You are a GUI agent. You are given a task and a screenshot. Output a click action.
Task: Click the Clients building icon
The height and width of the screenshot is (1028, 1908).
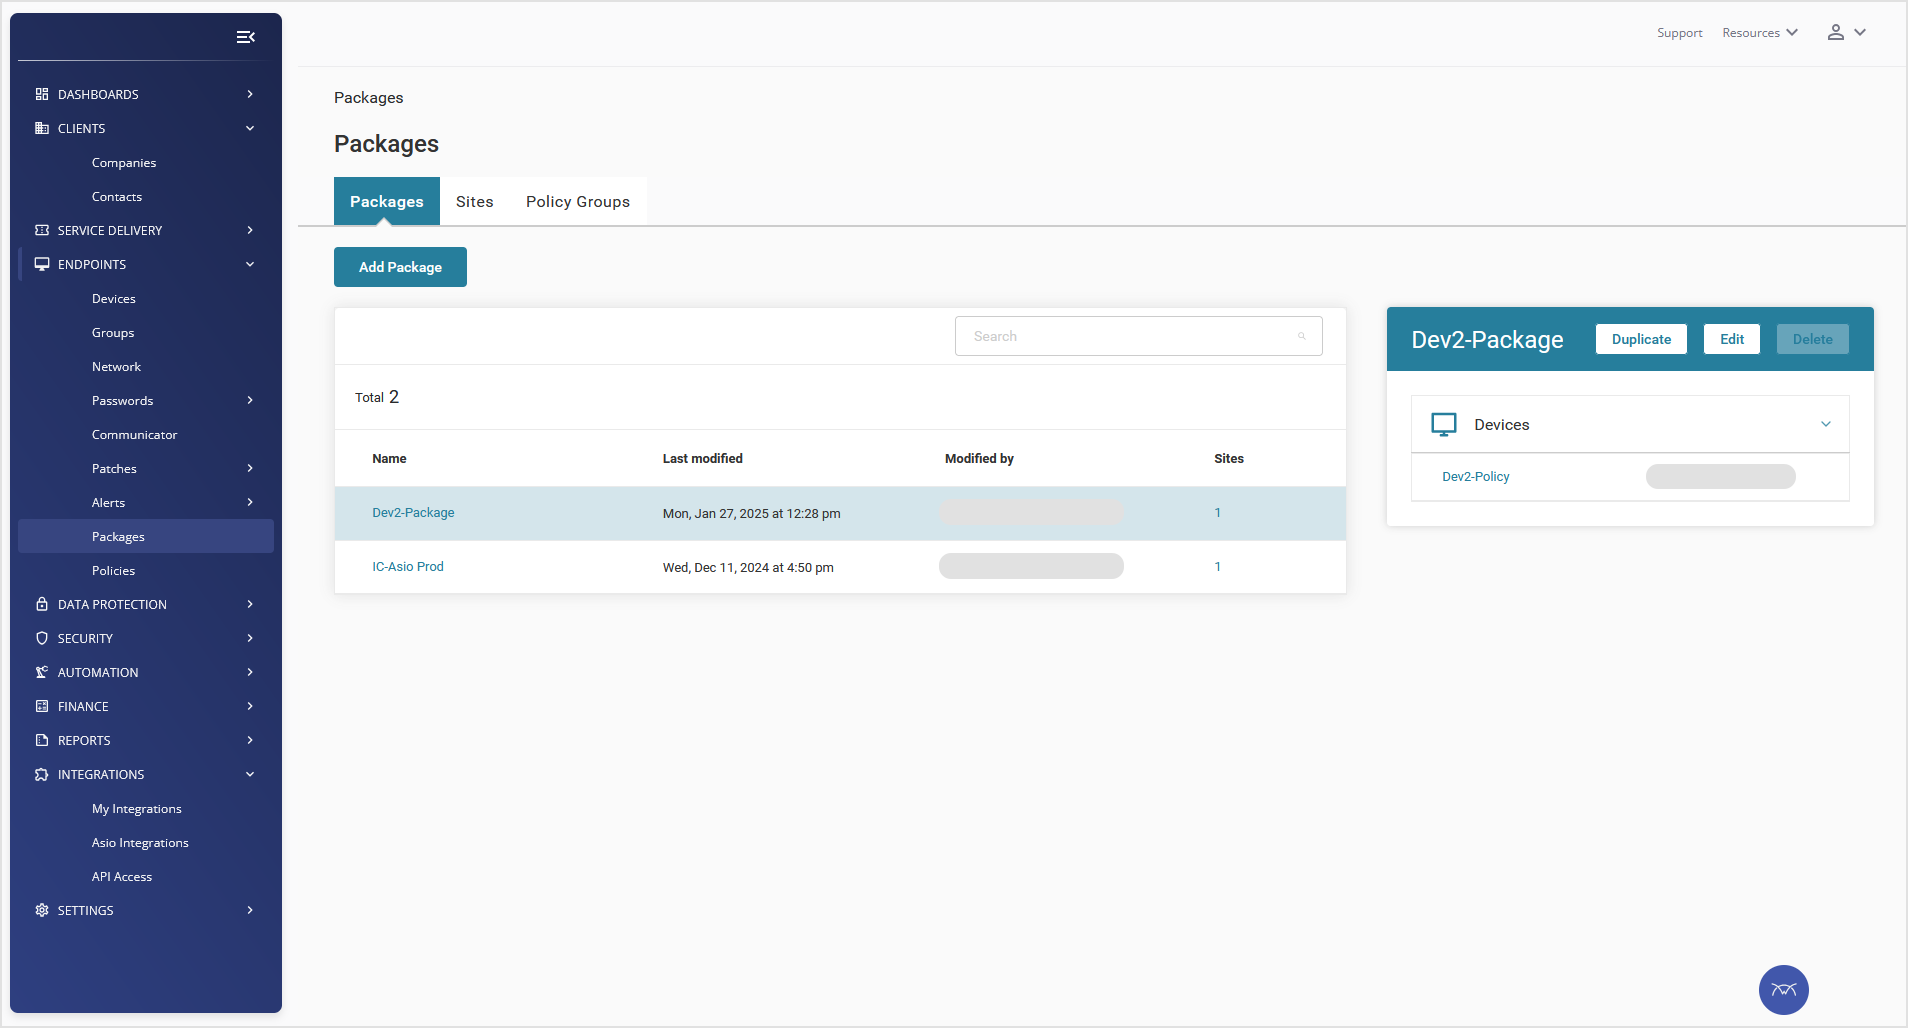point(41,128)
